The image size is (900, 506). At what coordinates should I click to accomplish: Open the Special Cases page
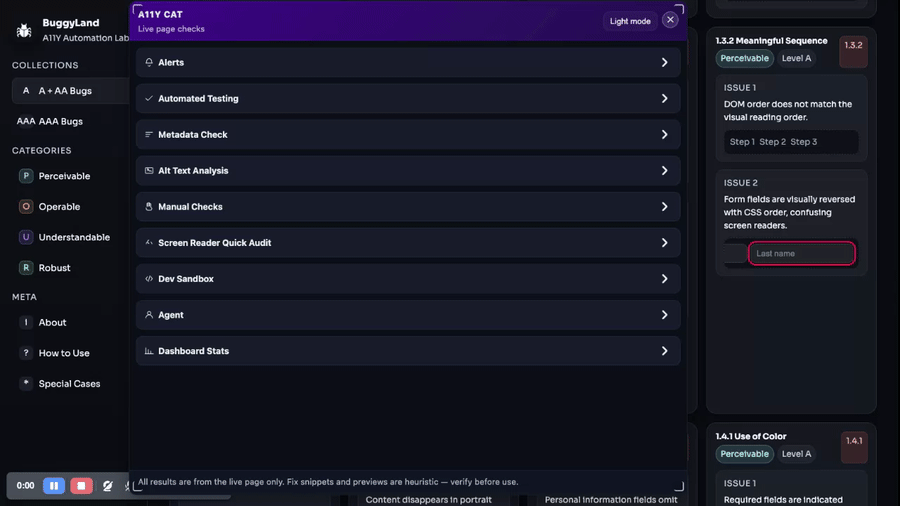[x=71, y=383]
